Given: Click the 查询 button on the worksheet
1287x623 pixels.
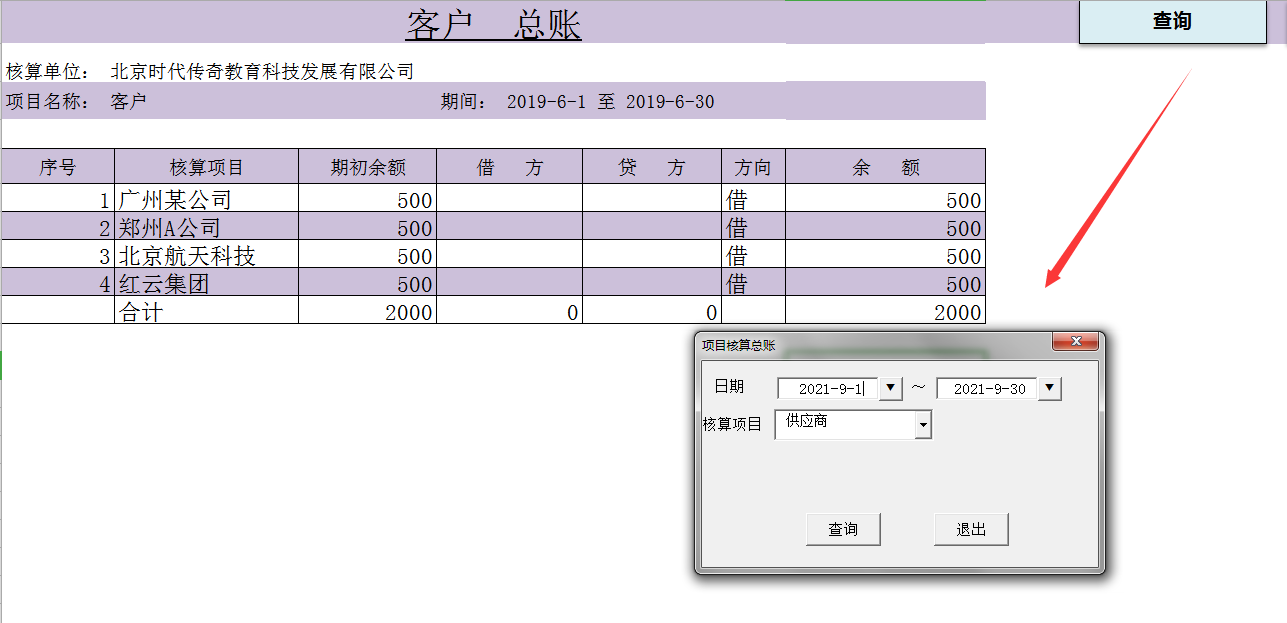Looking at the screenshot, I should point(1170,21).
